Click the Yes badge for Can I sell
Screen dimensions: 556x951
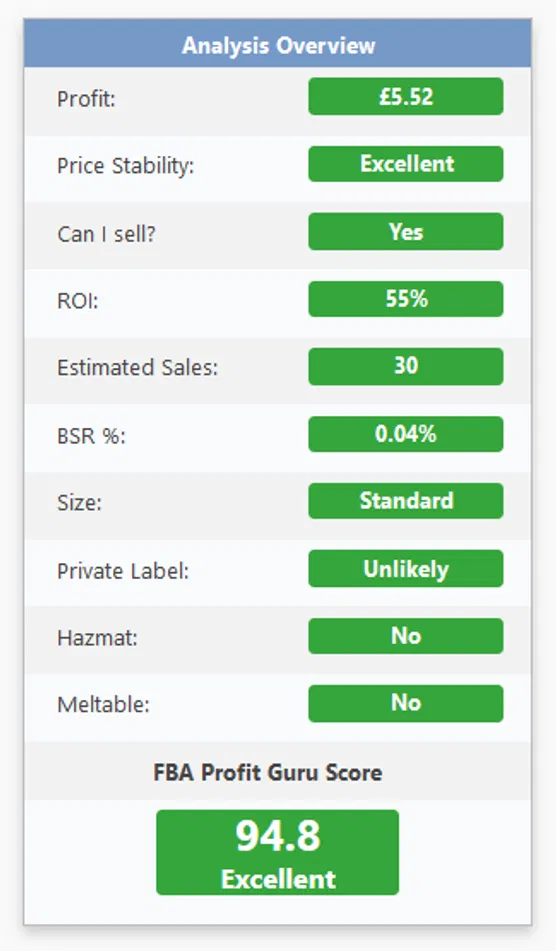point(406,231)
